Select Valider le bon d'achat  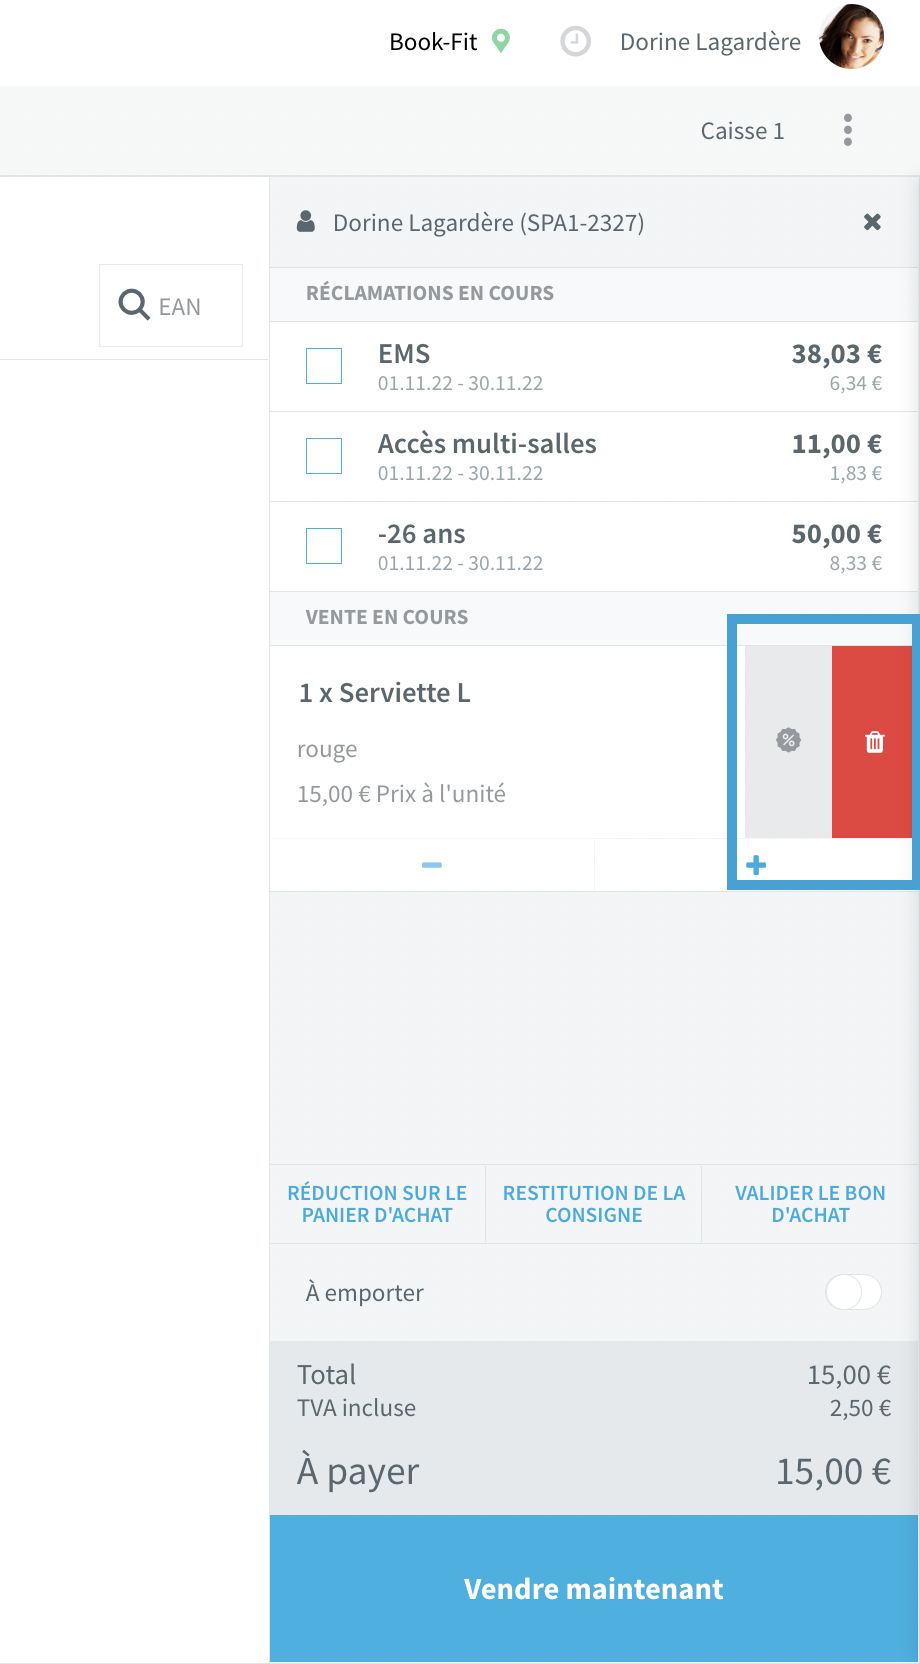[x=810, y=1204]
